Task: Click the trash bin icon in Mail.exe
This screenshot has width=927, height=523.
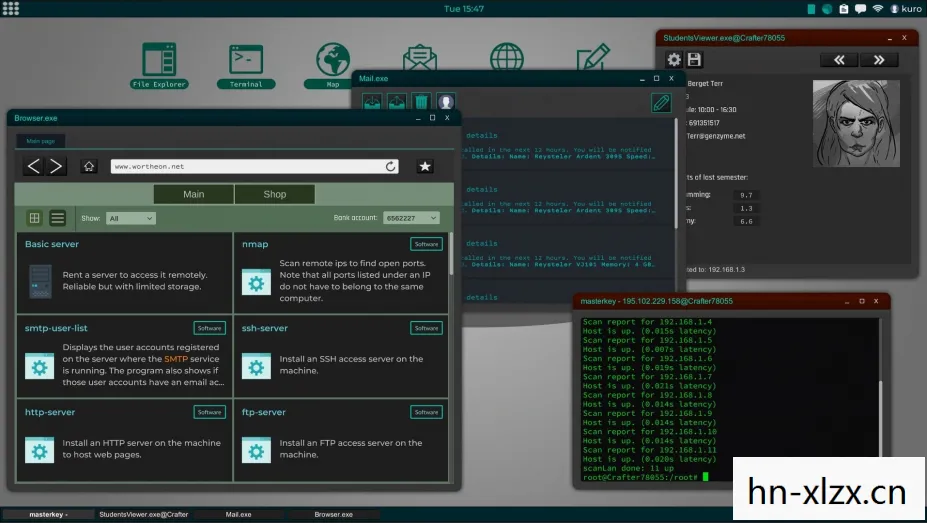Action: click(421, 102)
